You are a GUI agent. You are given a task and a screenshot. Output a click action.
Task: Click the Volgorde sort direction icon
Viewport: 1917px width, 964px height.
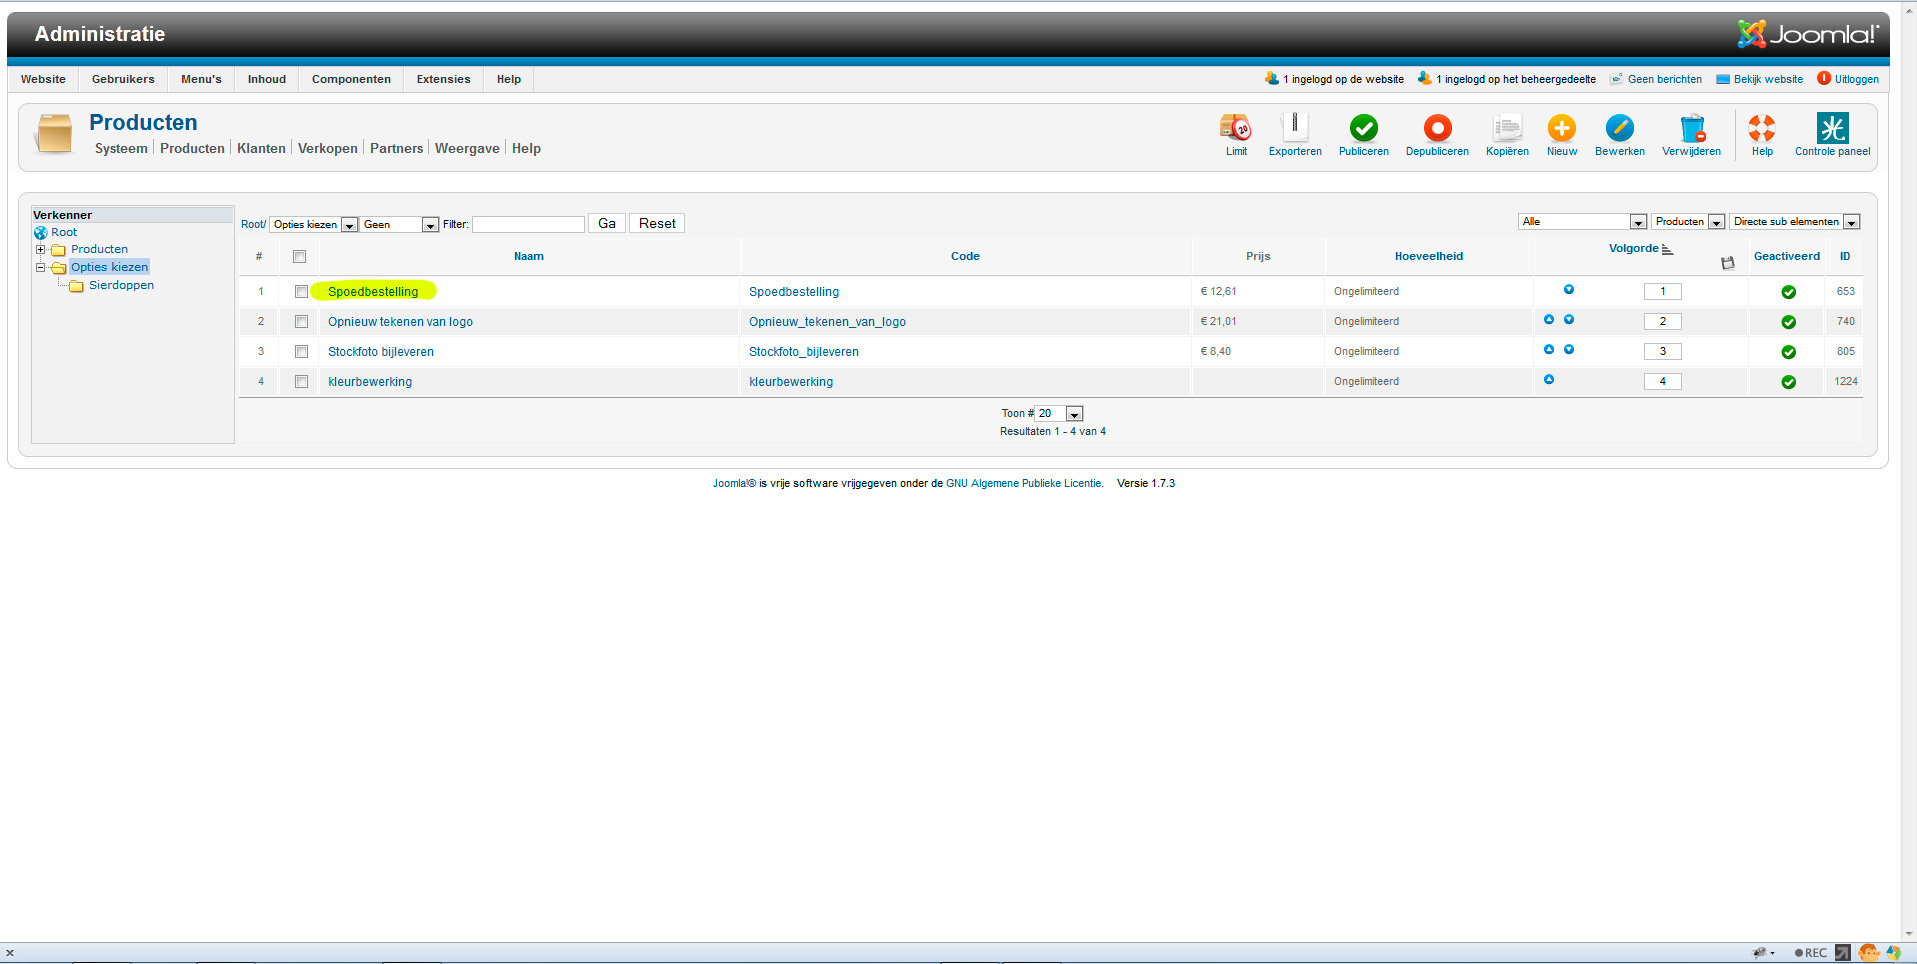click(x=1667, y=249)
